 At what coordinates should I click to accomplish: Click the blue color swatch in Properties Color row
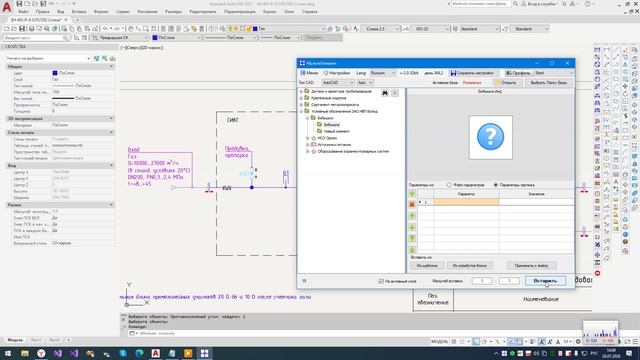coord(55,73)
